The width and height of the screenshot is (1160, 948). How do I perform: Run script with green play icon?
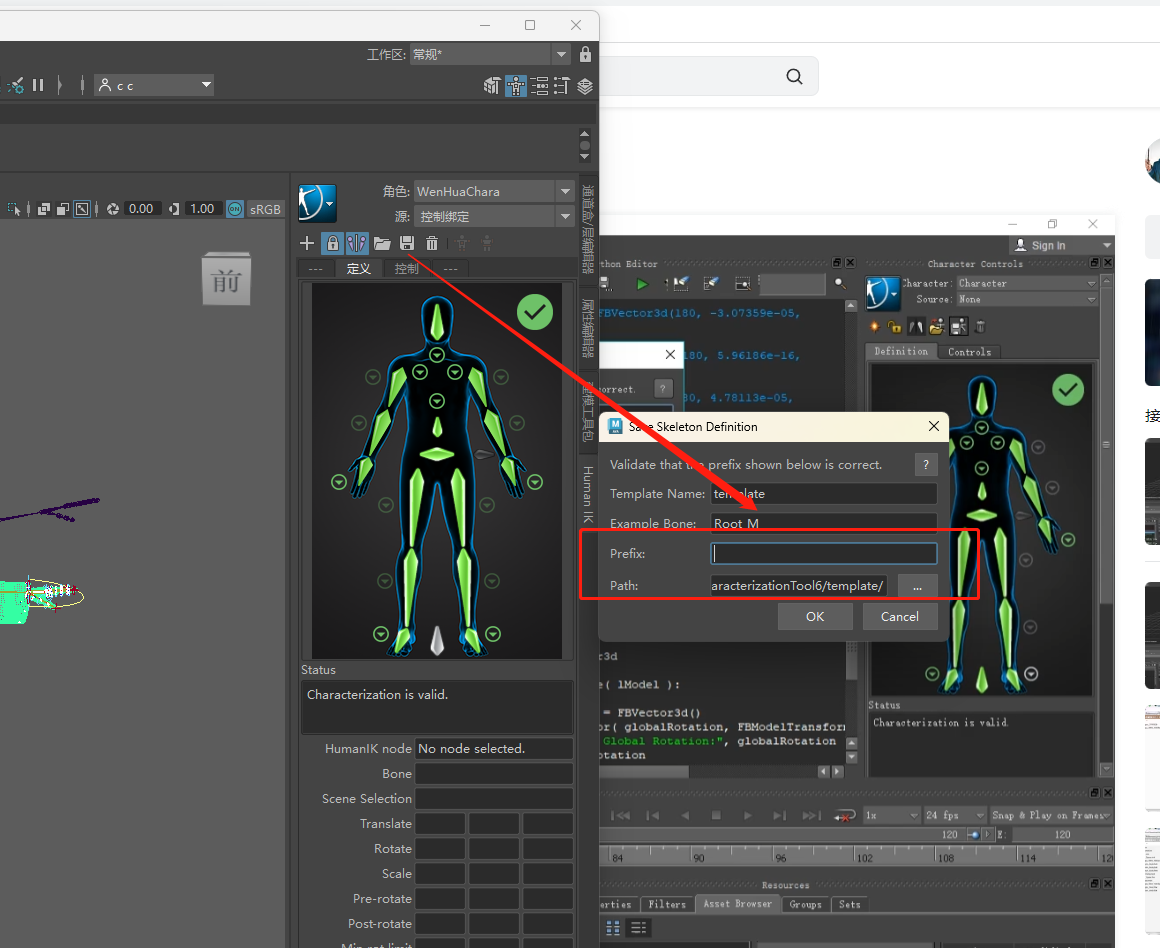(x=641, y=284)
